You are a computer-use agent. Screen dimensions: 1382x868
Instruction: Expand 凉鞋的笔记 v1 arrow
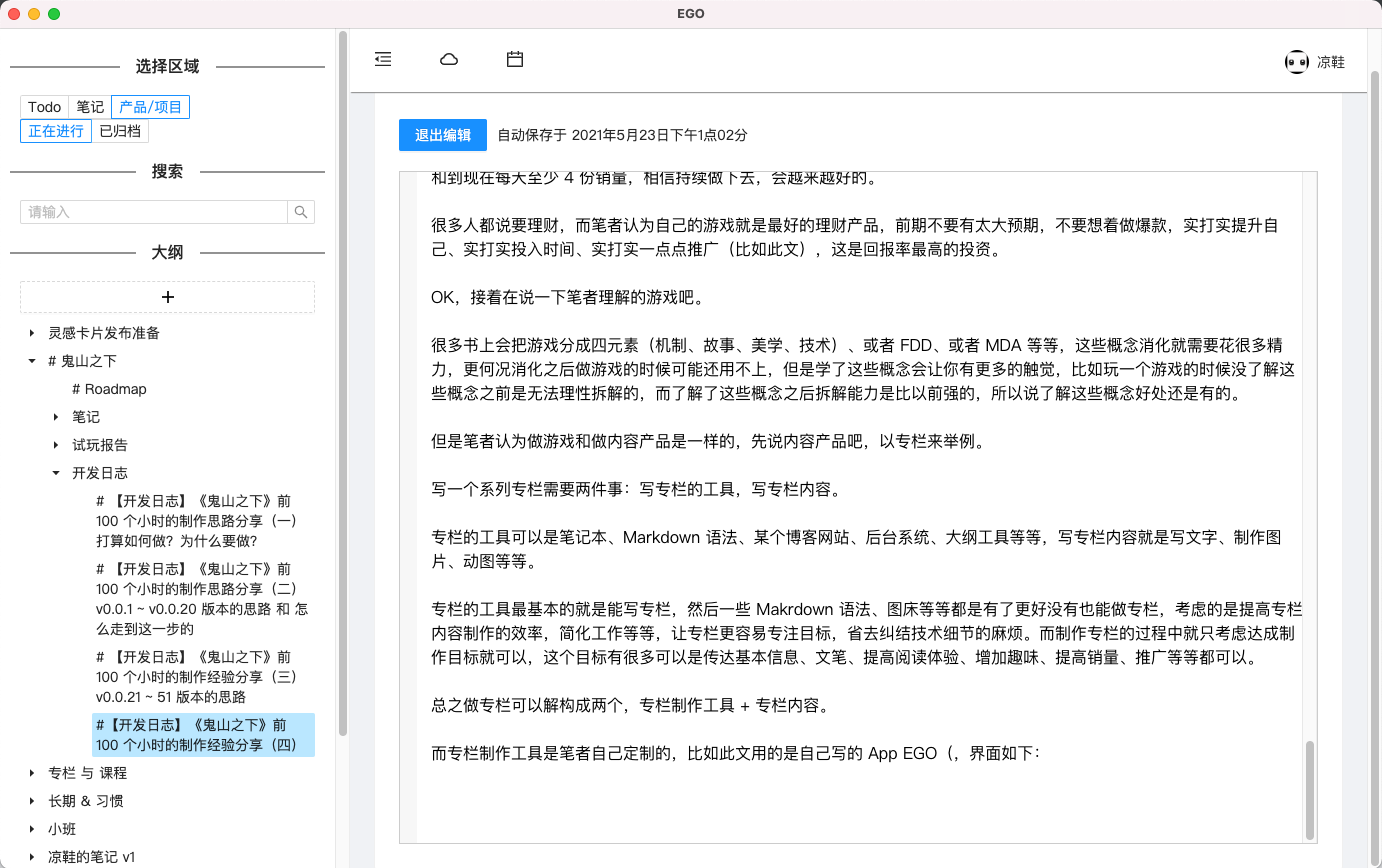33,857
